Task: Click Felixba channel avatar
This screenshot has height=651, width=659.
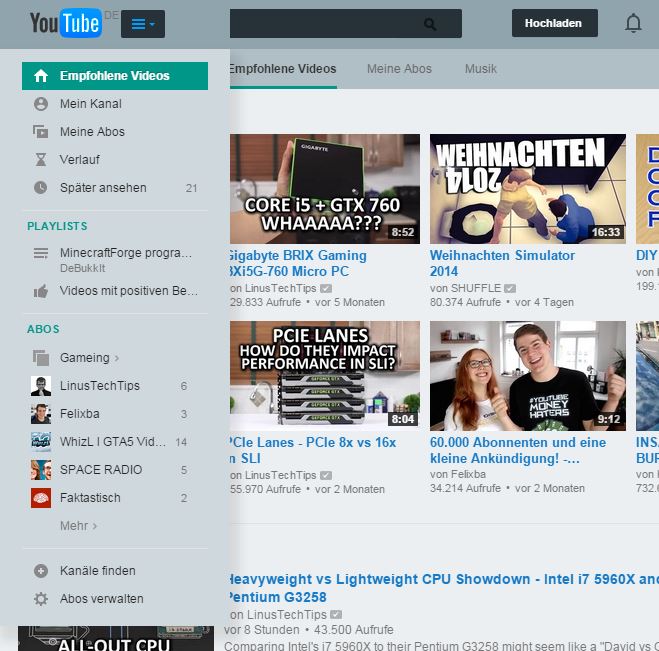Action: (x=41, y=414)
